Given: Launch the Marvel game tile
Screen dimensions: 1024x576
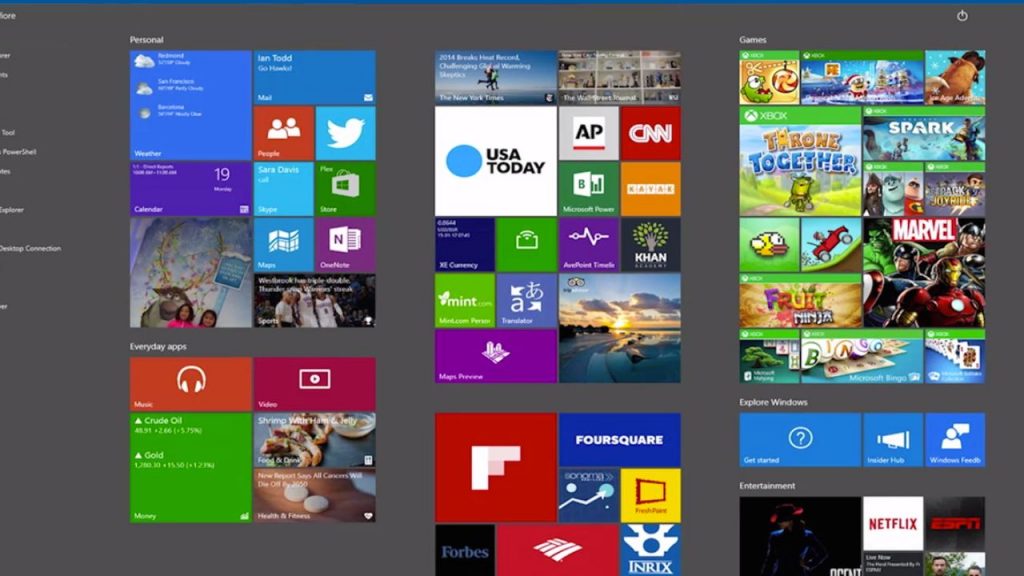Looking at the screenshot, I should tap(923, 273).
